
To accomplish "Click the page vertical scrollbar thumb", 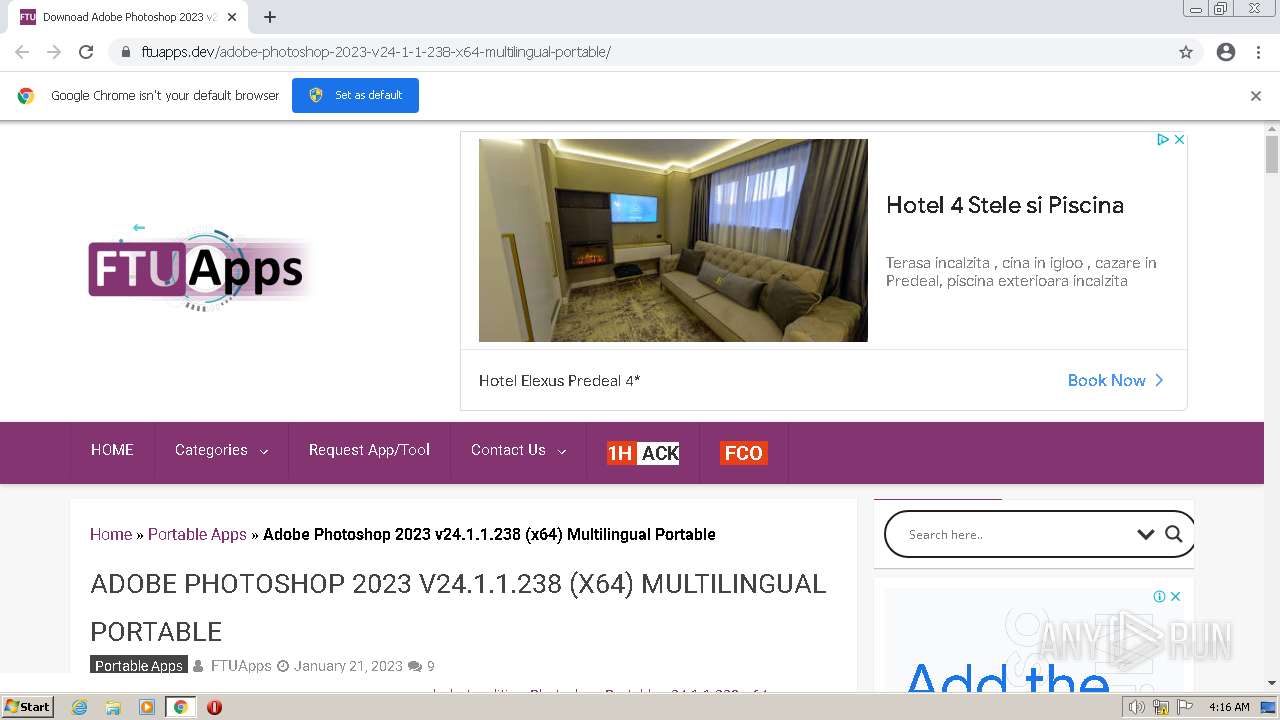I will coord(1272,155).
